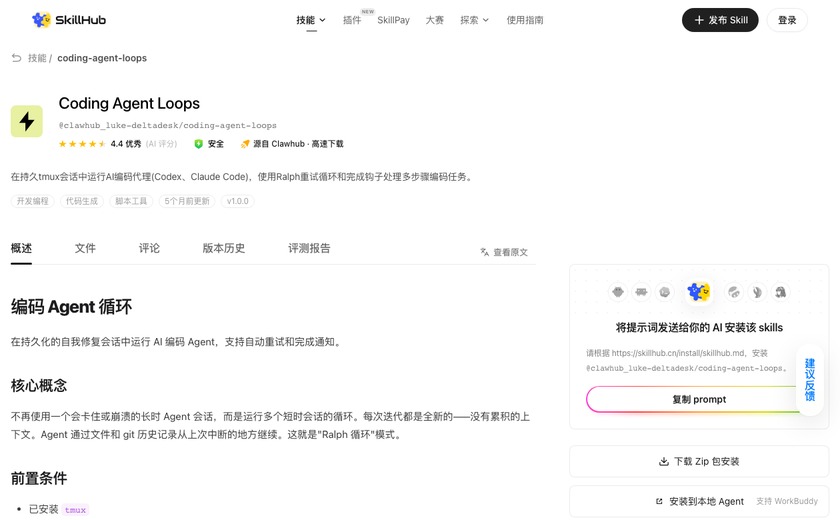
Task: Click the 5个月前更新 tag
Action: pos(187,201)
